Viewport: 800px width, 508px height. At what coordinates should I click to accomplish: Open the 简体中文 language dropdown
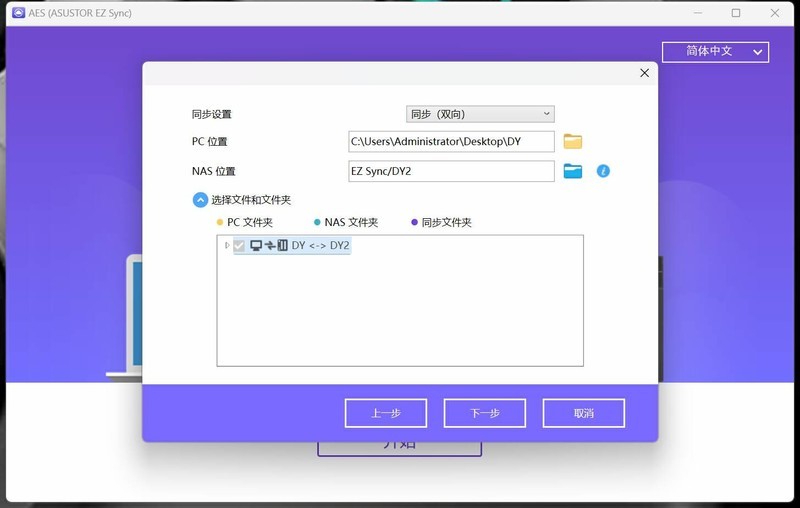[x=715, y=52]
